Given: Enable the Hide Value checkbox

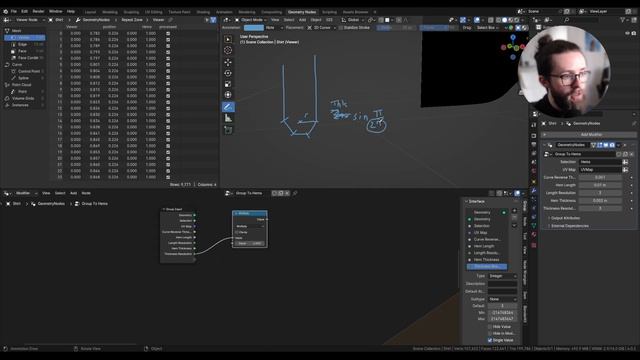Looking at the screenshot, I should tap(490, 327).
